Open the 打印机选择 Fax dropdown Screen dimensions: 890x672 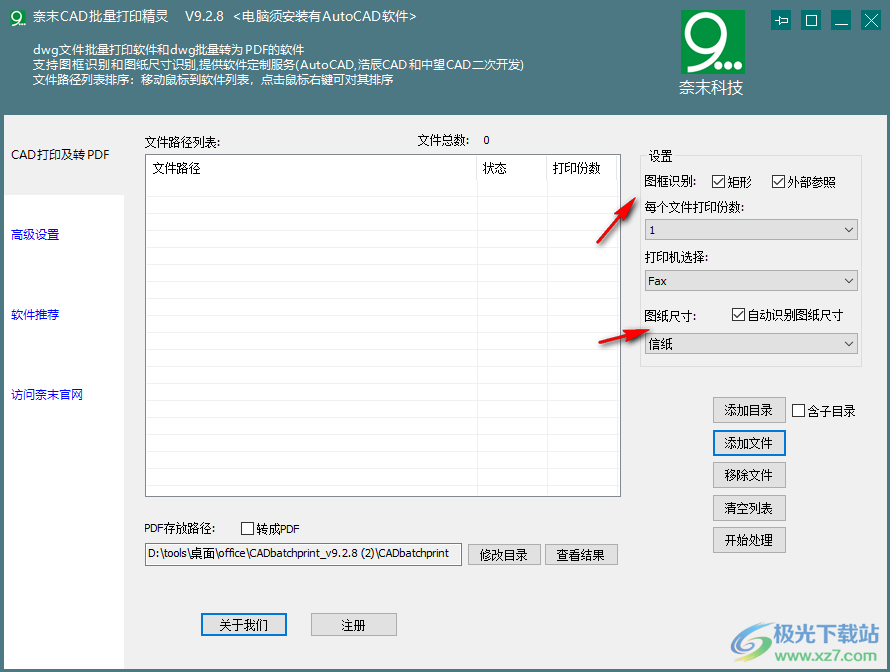pos(751,281)
